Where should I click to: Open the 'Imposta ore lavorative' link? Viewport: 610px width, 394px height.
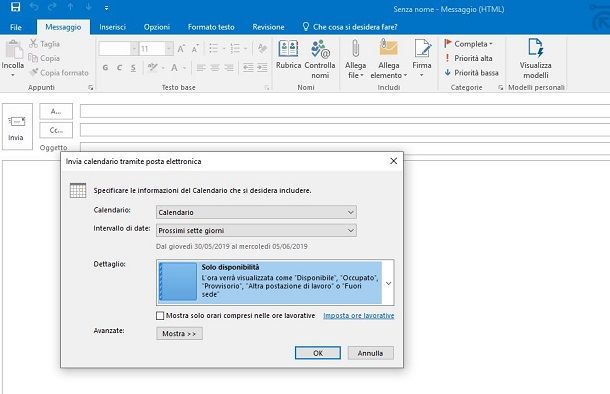pos(359,315)
